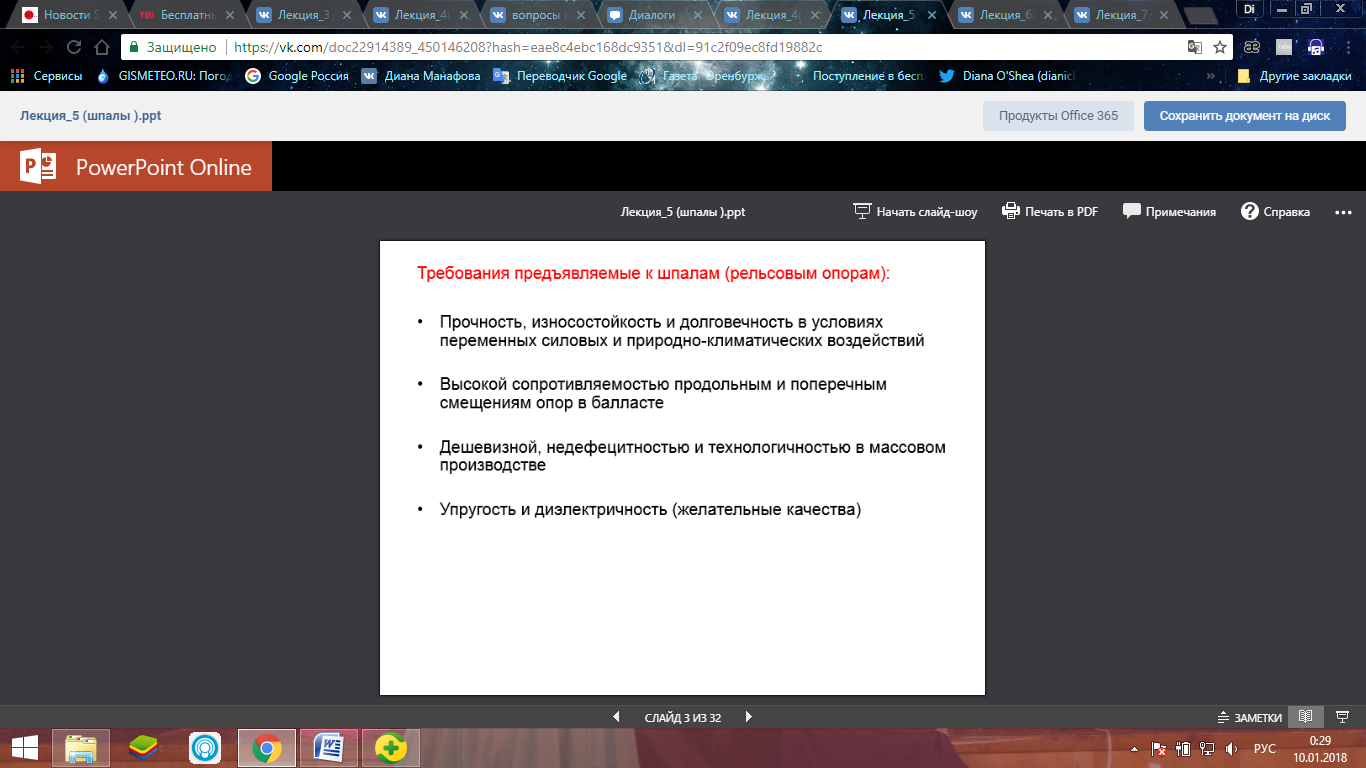Screen dimensions: 1366x768
Task: Advance to next slide arrow
Action: pyautogui.click(x=748, y=717)
